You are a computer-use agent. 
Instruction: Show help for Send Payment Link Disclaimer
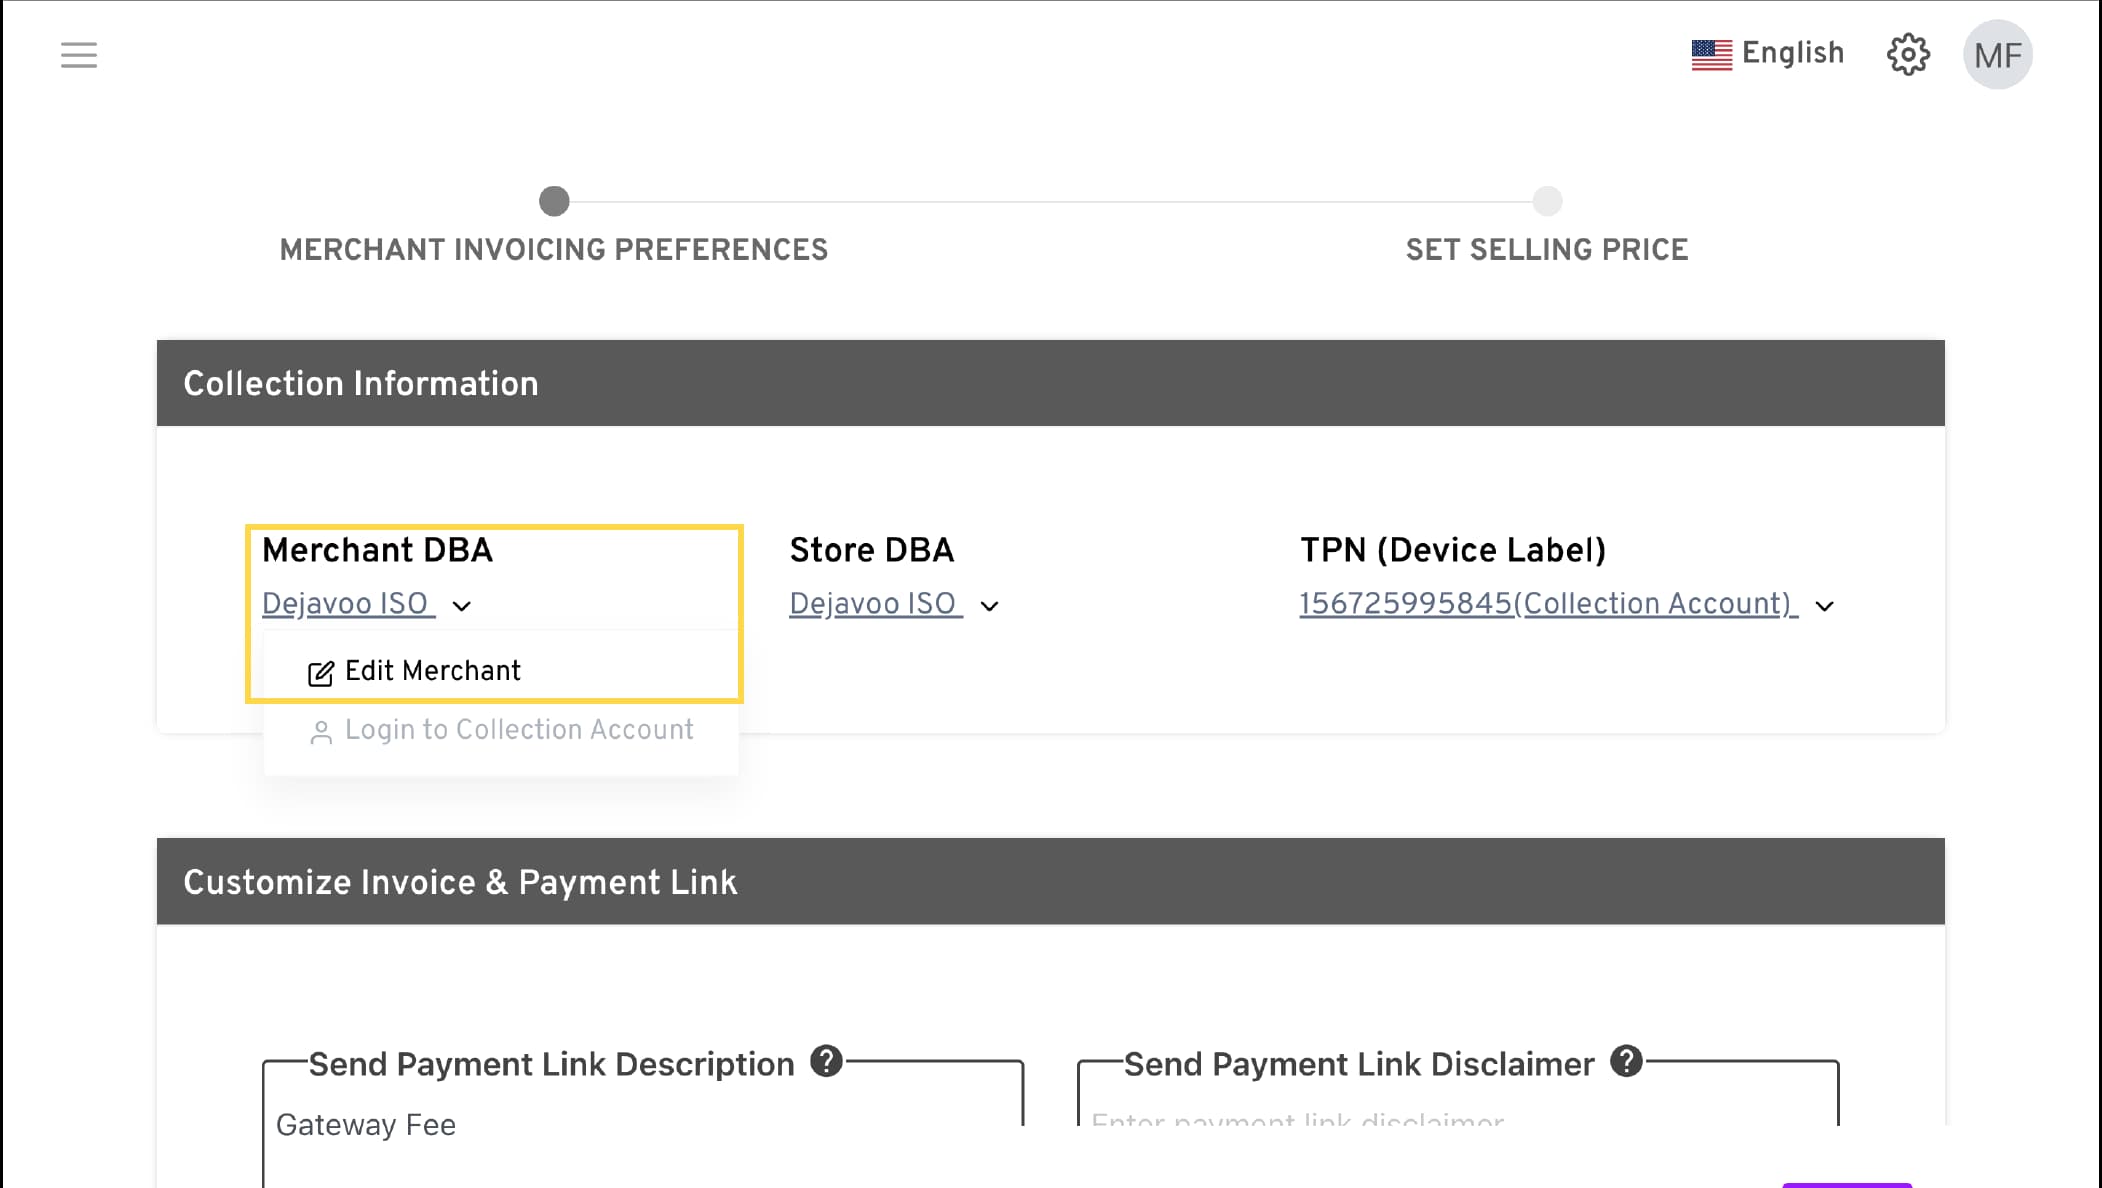[x=1626, y=1061]
